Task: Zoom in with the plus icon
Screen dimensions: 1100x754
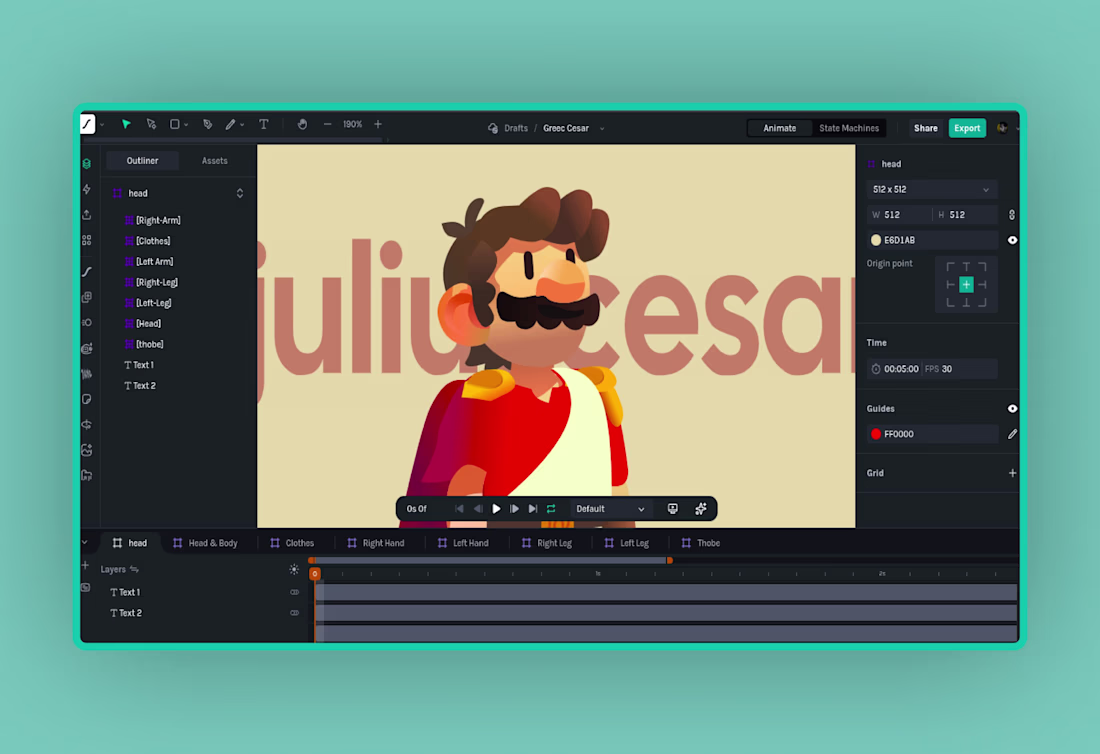Action: point(378,124)
